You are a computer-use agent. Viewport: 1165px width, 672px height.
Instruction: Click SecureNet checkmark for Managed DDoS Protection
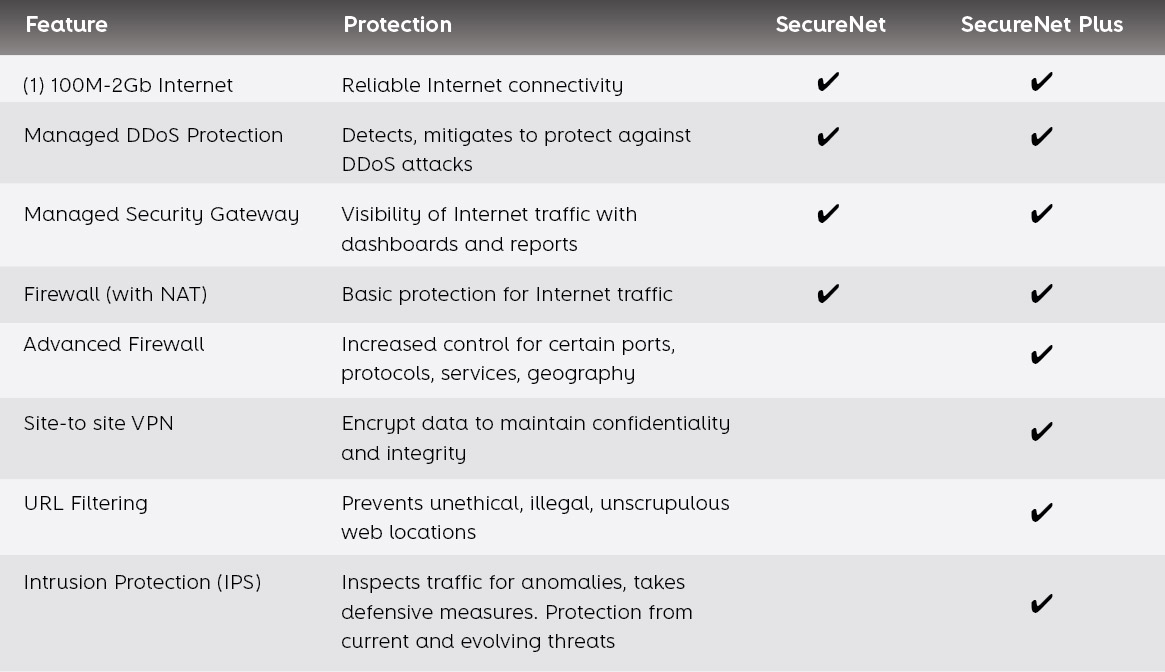828,136
